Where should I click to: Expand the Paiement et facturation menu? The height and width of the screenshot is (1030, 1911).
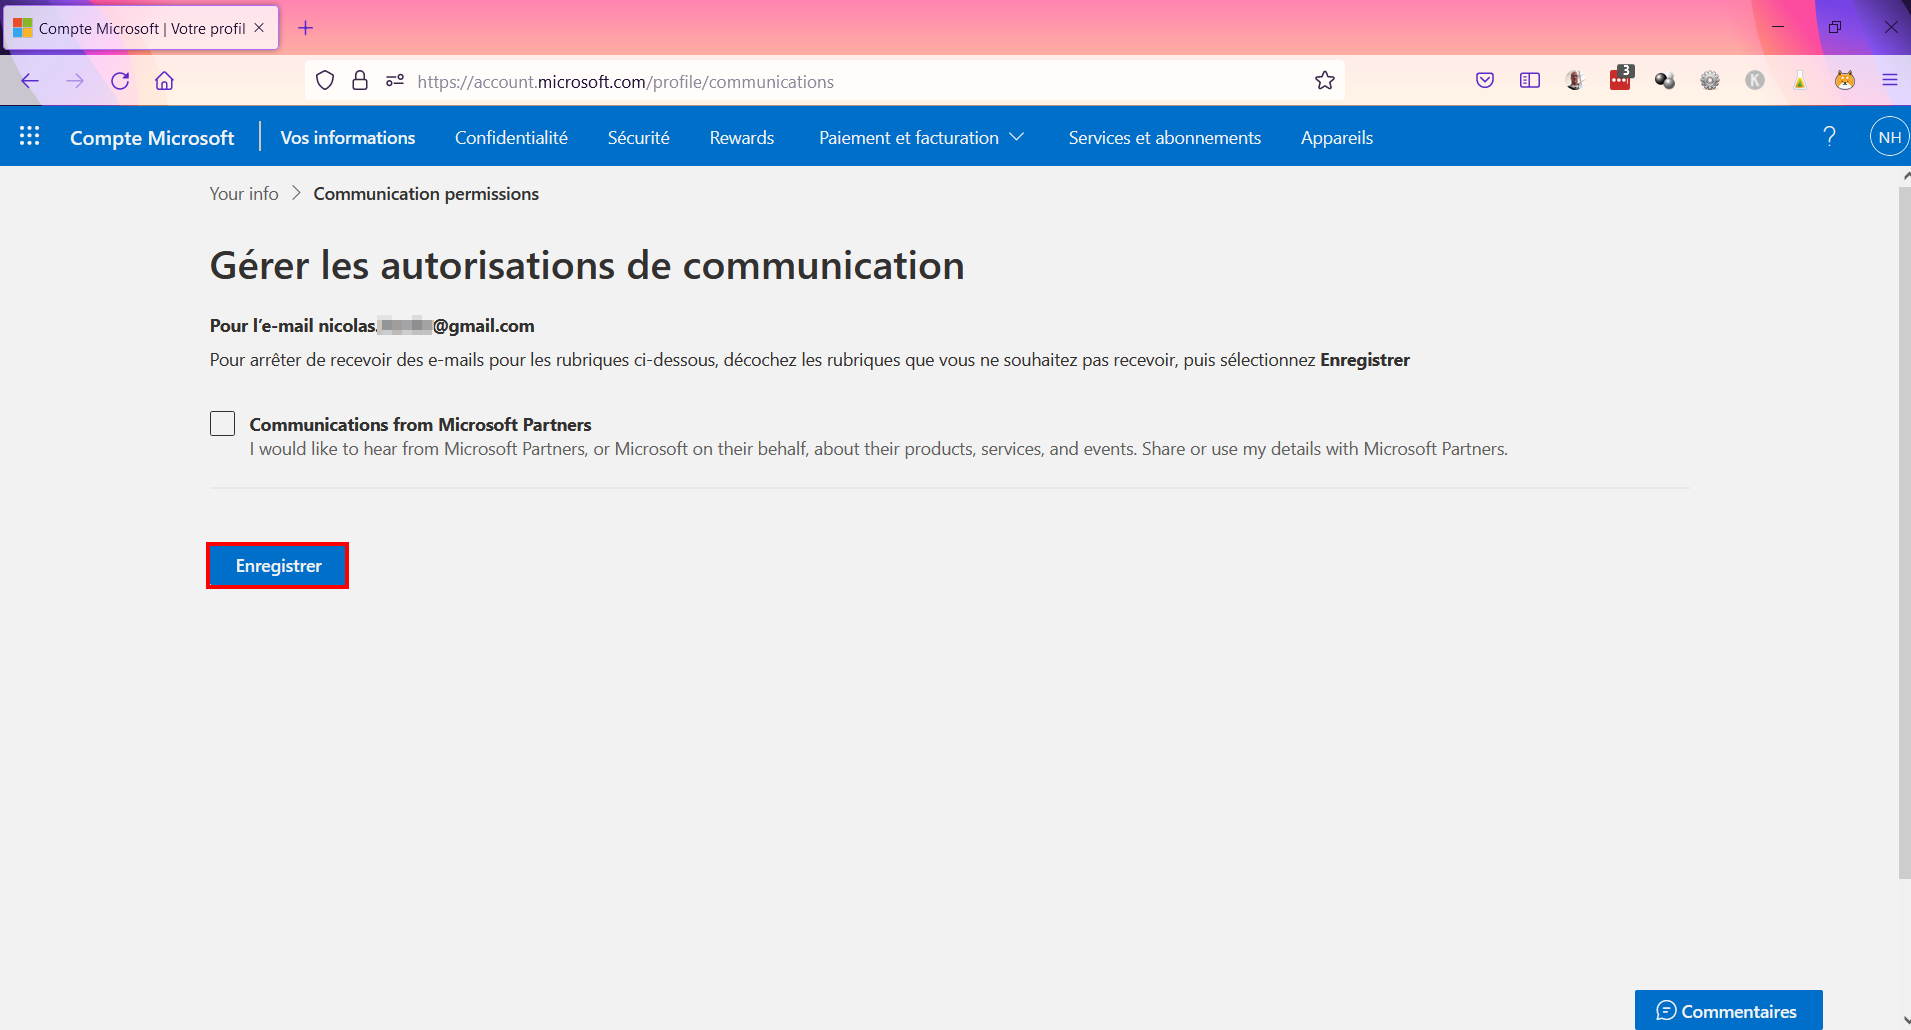921,138
